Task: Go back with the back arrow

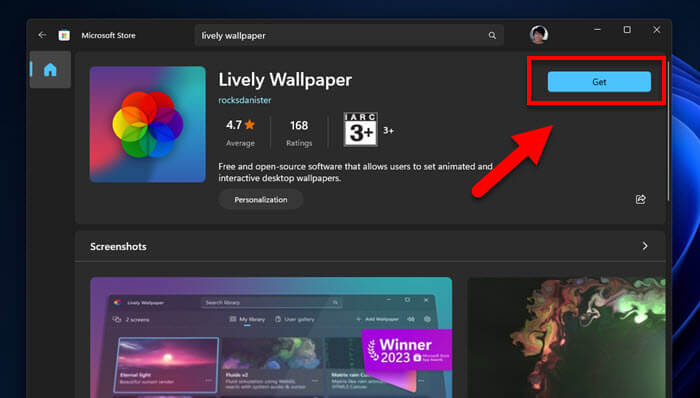Action: pyautogui.click(x=42, y=35)
